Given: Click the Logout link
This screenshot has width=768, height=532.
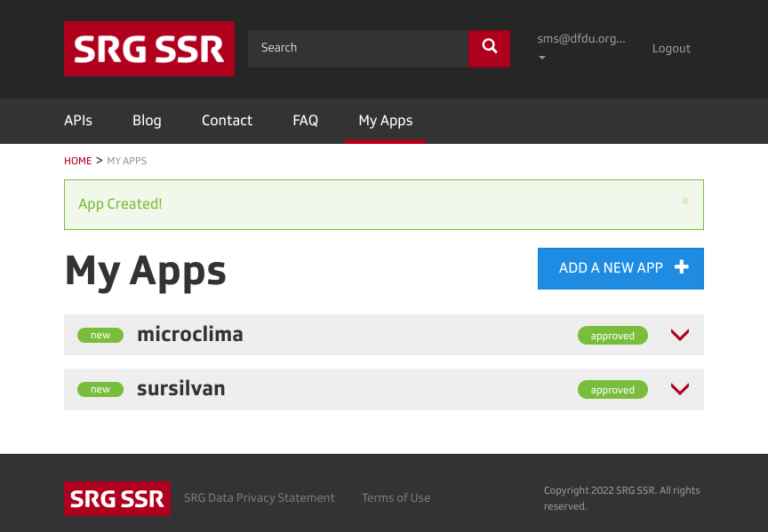Looking at the screenshot, I should pos(671,48).
